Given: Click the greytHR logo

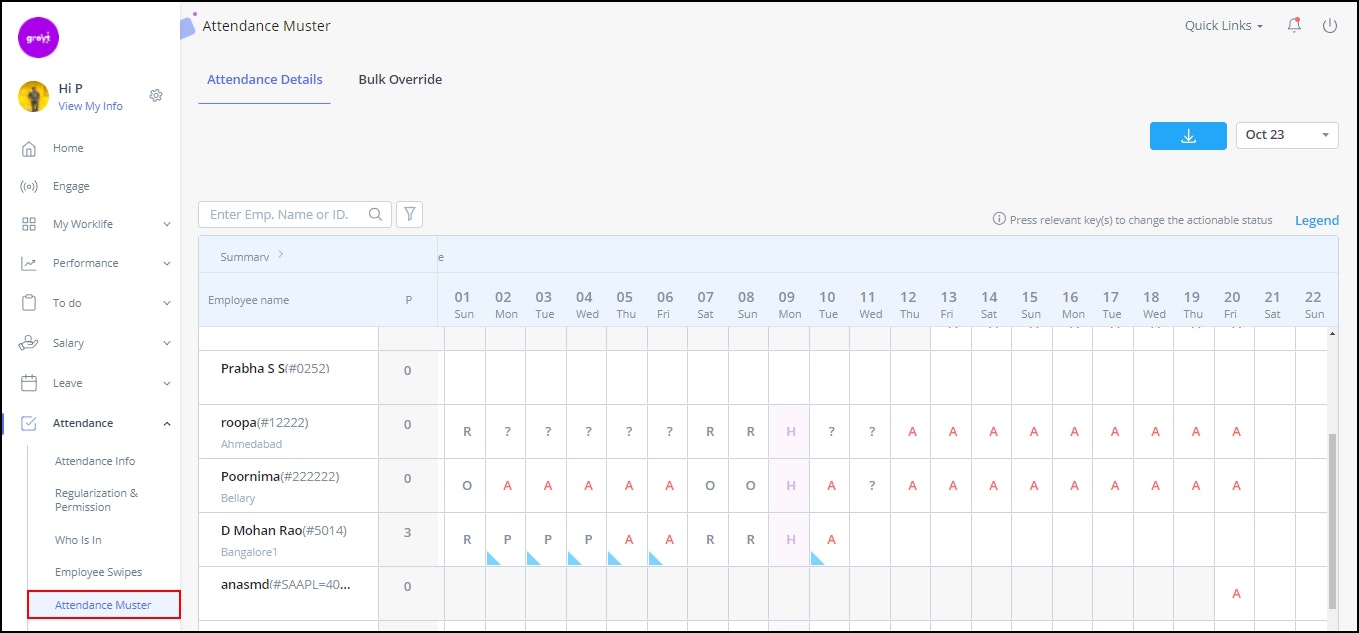Looking at the screenshot, I should tap(39, 38).
